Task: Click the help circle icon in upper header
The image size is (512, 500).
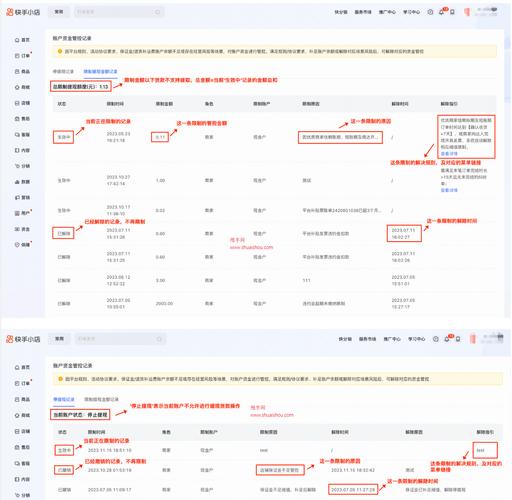Action: click(430, 12)
